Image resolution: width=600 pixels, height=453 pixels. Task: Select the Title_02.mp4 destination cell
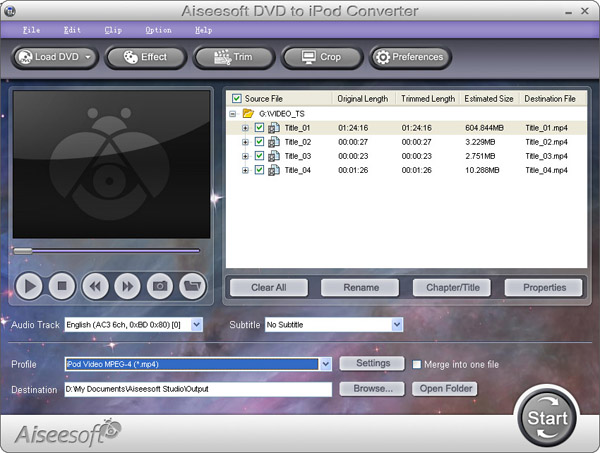[x=546, y=142]
